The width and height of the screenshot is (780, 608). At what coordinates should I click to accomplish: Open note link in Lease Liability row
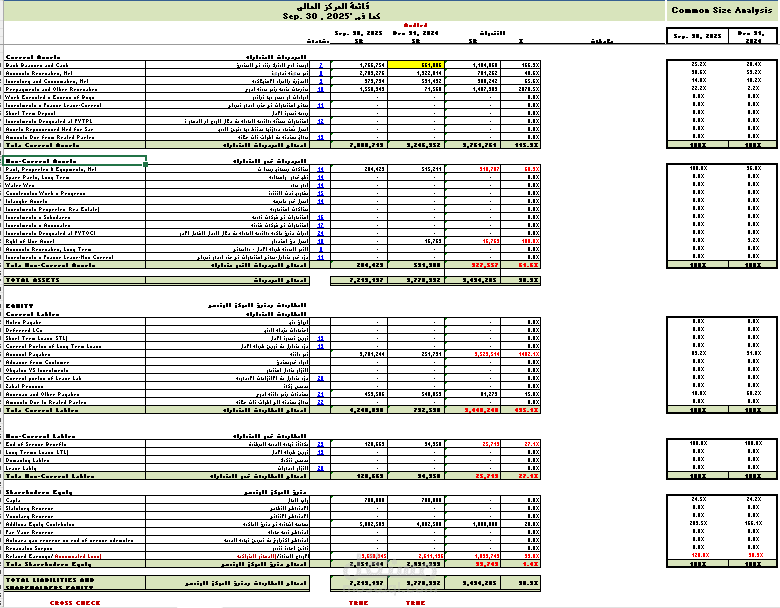coord(321,468)
